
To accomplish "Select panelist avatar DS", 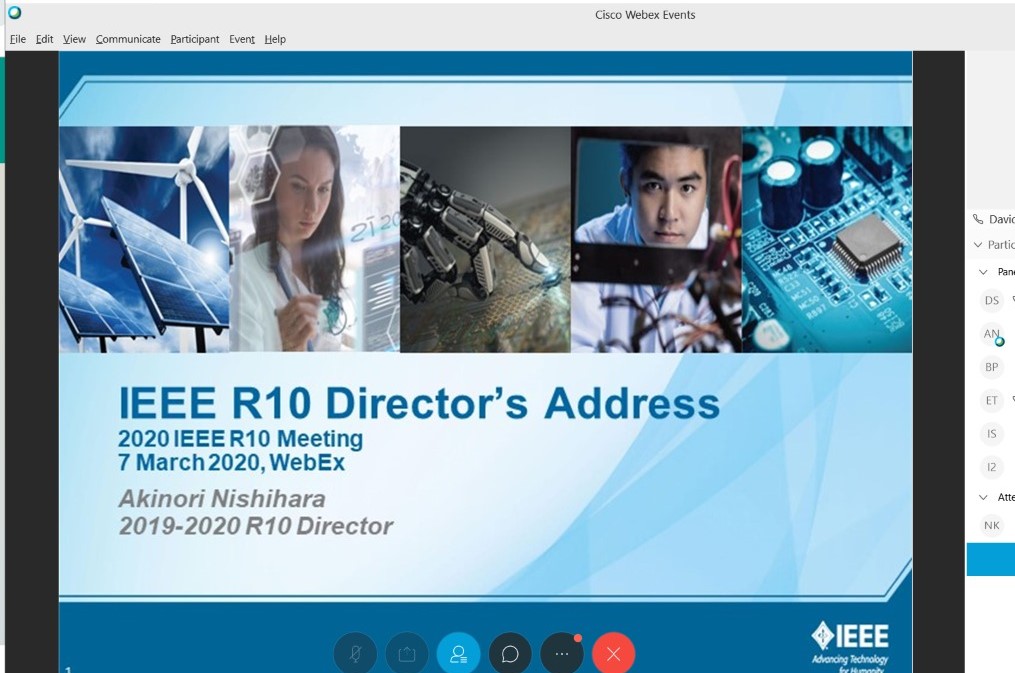I will [992, 300].
